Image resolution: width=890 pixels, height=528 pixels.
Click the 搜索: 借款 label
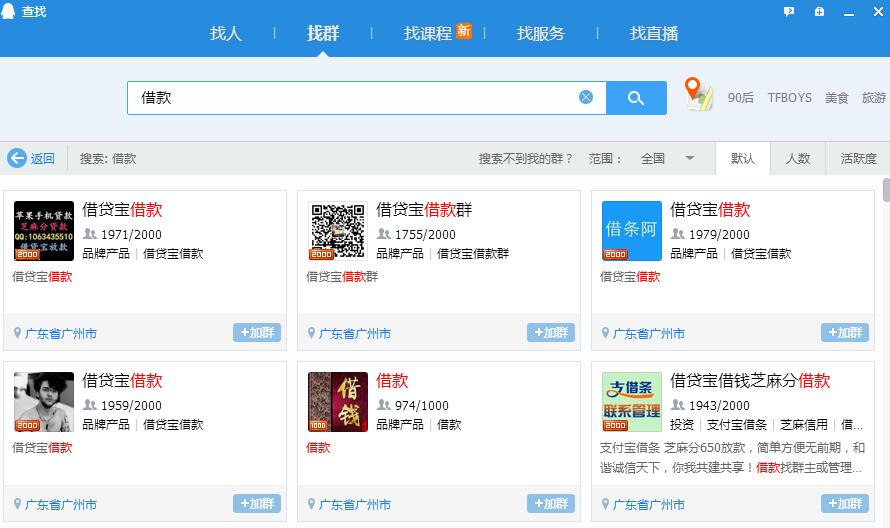pyautogui.click(x=108, y=158)
